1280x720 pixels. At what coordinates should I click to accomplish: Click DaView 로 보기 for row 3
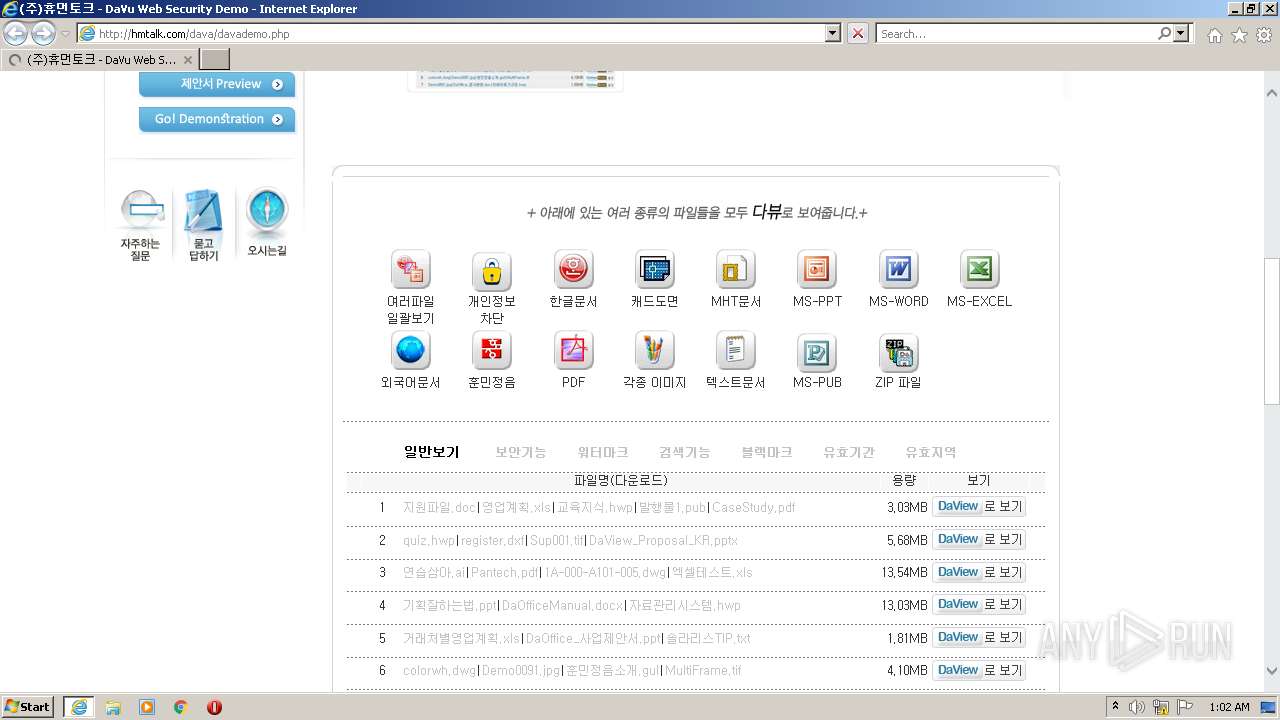pyautogui.click(x=979, y=573)
